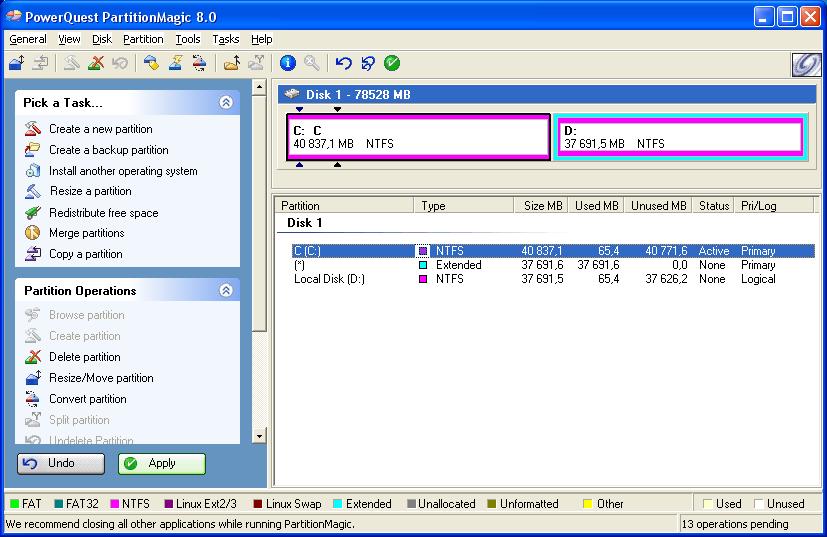
Task: Click the Extended cyan swatch in the legend
Action: point(338,504)
